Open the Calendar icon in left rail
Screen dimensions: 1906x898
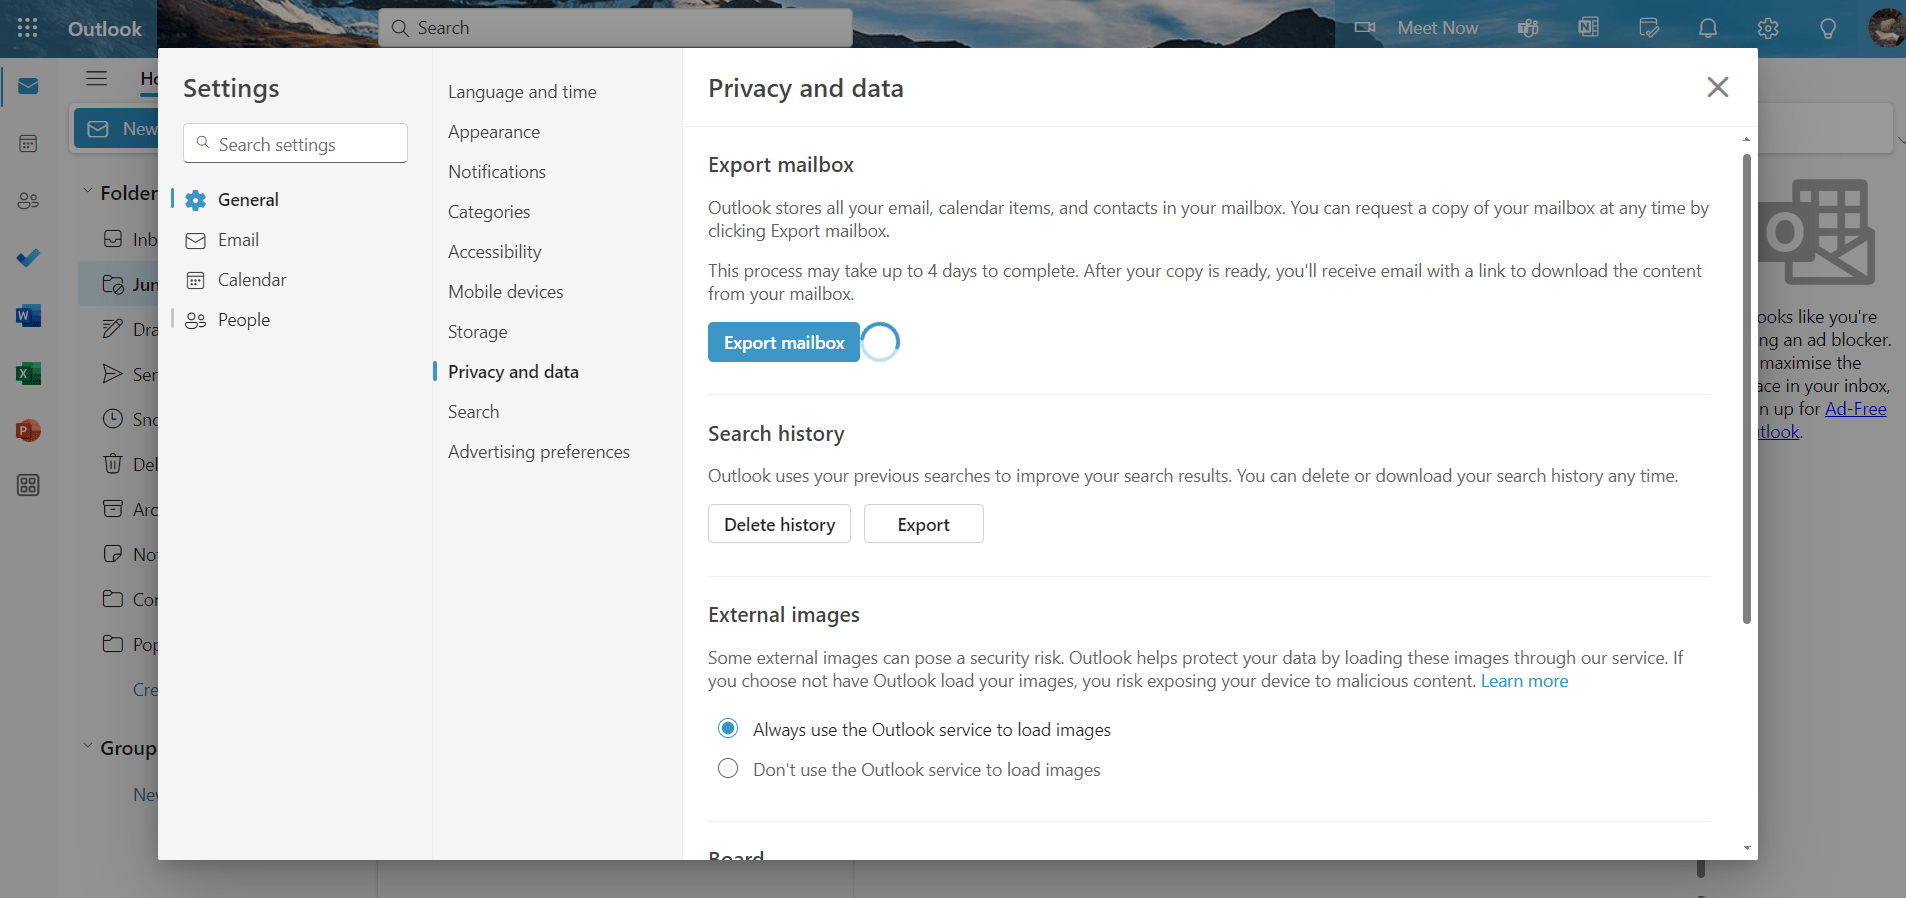pos(28,144)
